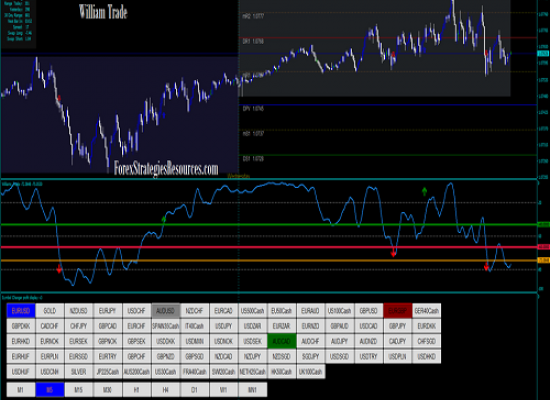Screen dimensions: 550x400
Task: Load the US100Cash index chart
Action: click(x=340, y=311)
